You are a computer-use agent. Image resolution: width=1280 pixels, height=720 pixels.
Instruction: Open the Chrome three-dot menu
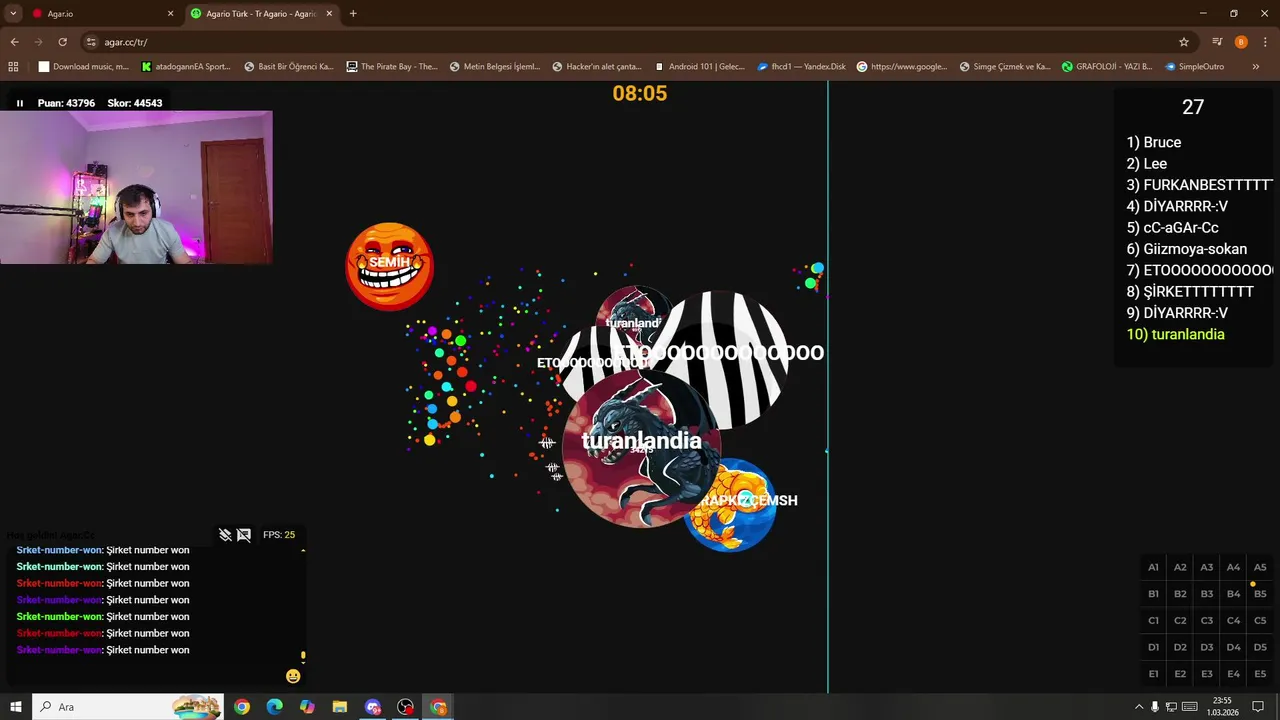[1264, 42]
